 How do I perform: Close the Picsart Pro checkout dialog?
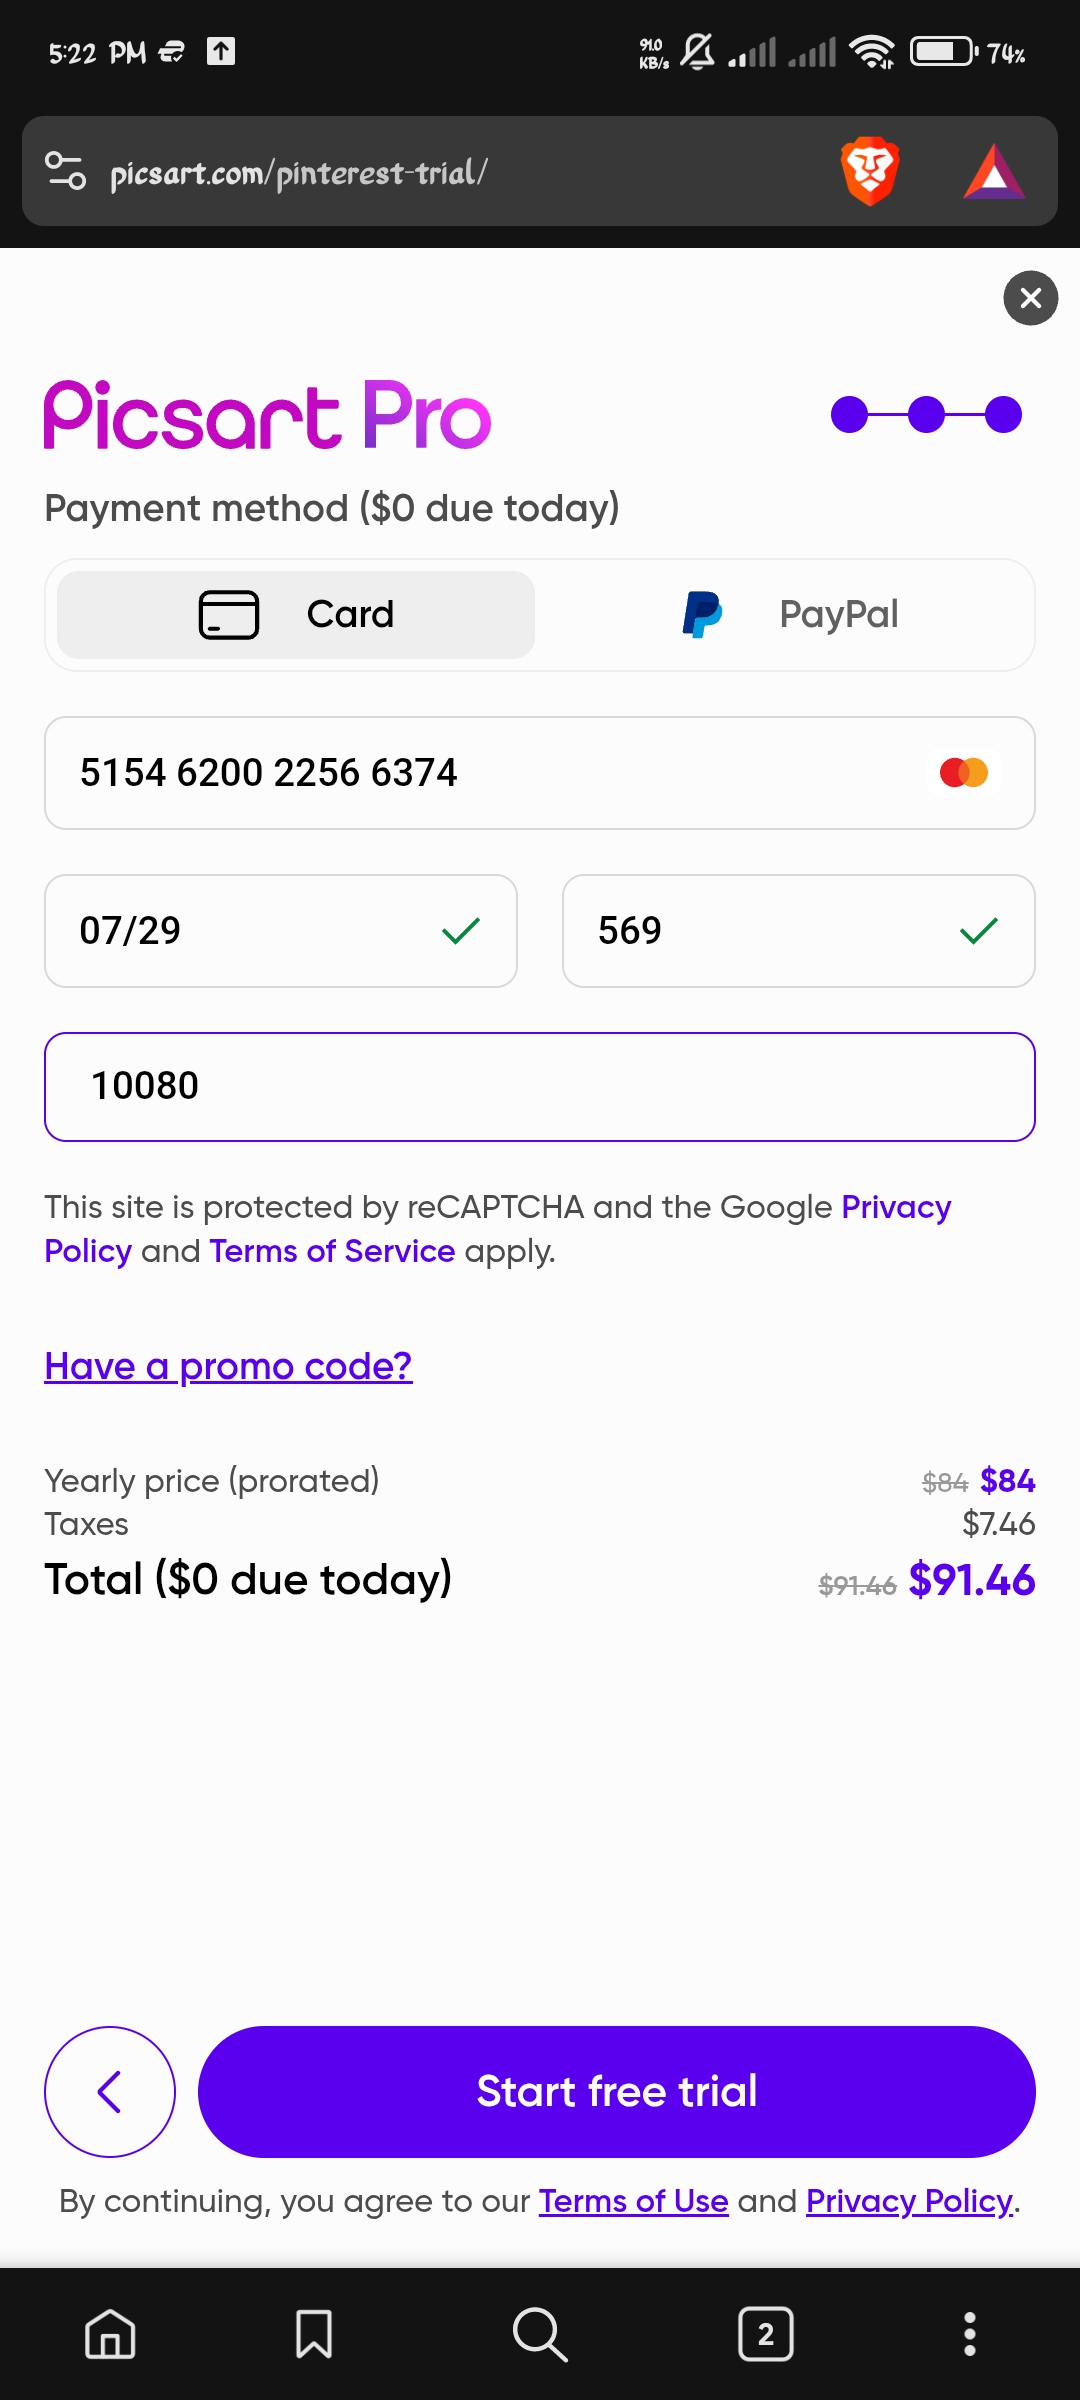[1030, 298]
